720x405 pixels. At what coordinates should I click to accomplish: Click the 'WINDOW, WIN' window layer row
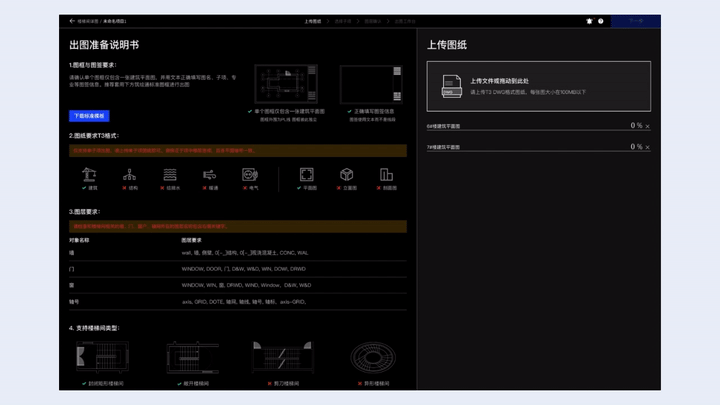pyautogui.click(x=238, y=285)
